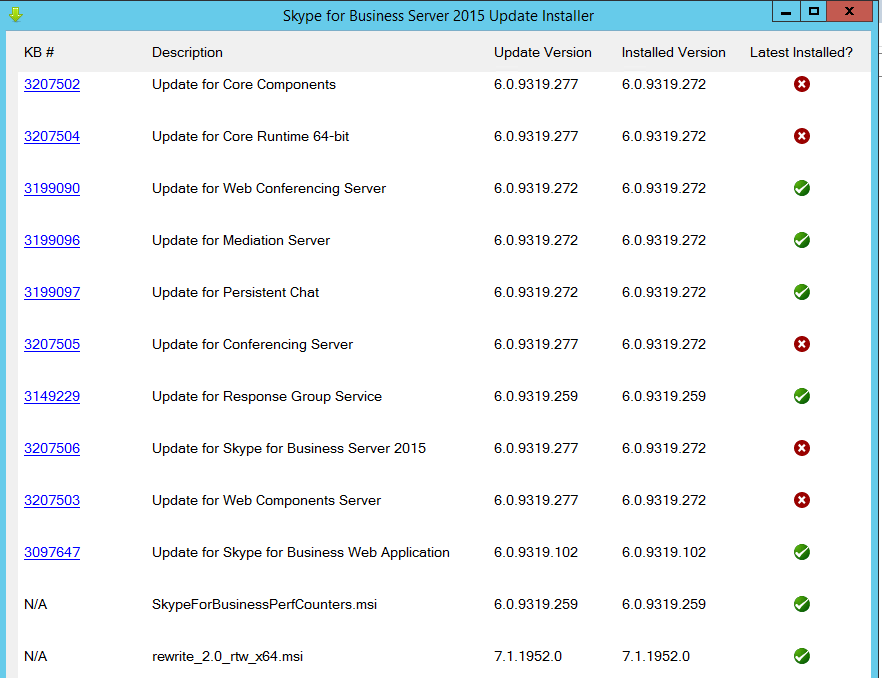Click red X status for Conferencing Server
Image resolution: width=882 pixels, height=678 pixels.
coord(801,344)
